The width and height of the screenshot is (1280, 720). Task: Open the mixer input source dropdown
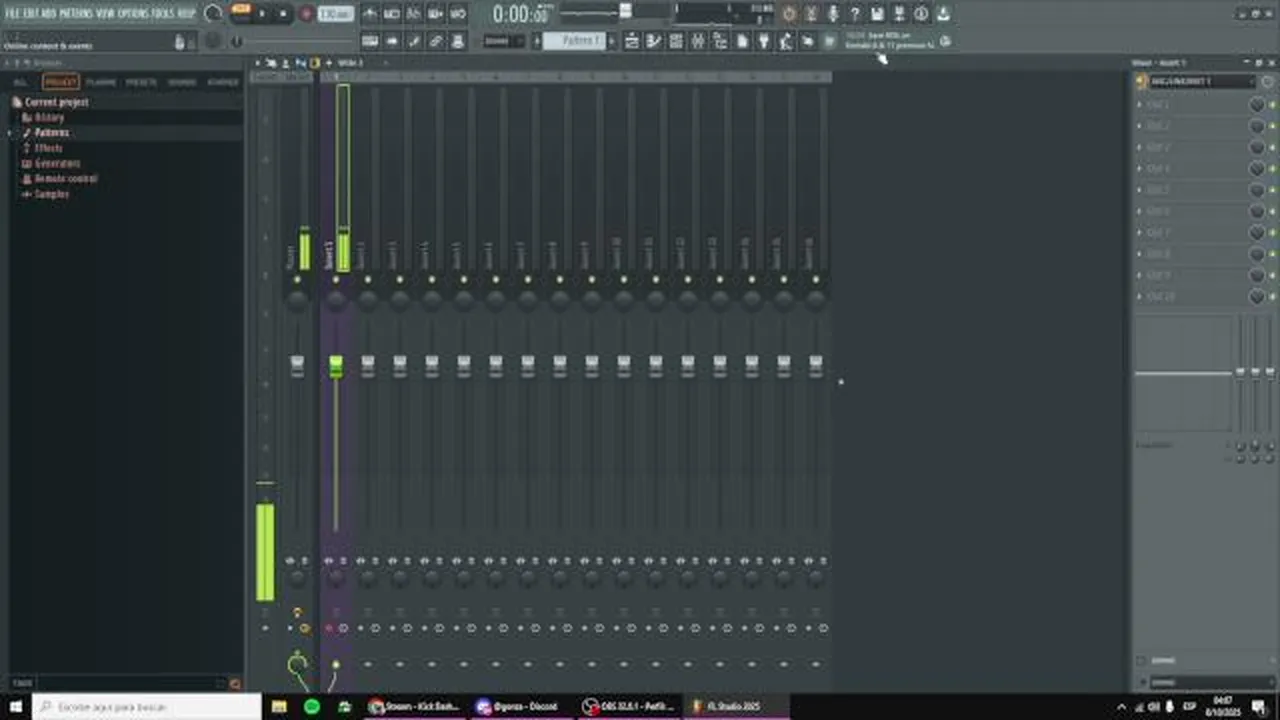(1201, 81)
